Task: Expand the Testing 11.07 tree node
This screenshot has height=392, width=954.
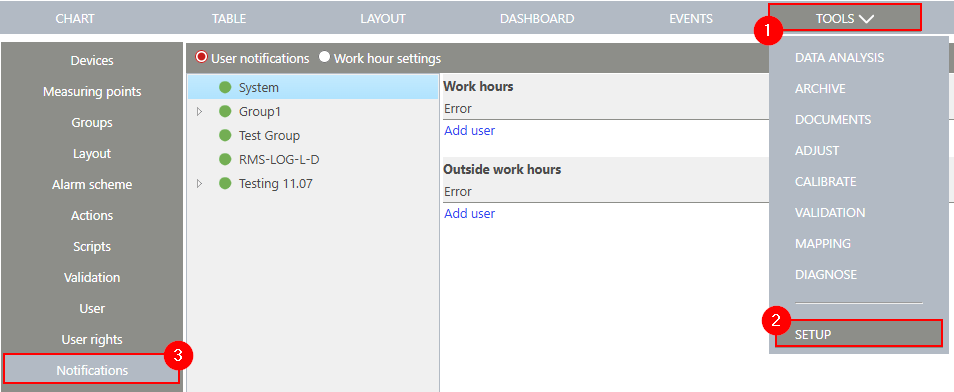Action: (x=200, y=183)
